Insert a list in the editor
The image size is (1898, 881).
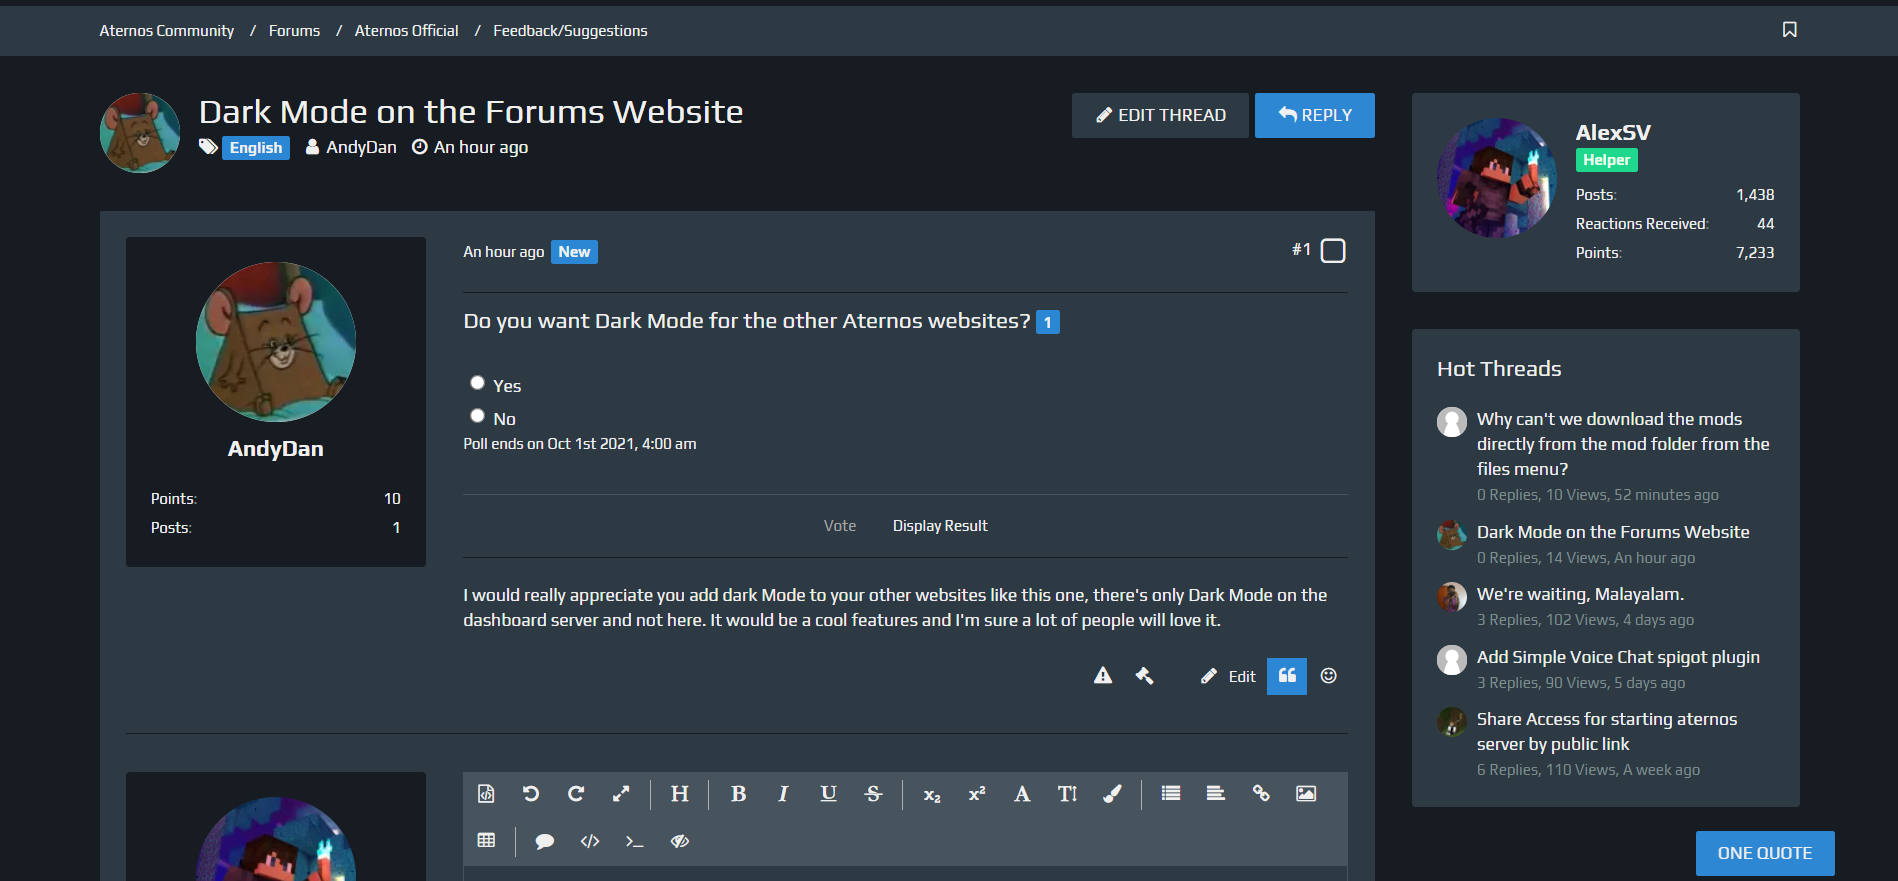1171,794
